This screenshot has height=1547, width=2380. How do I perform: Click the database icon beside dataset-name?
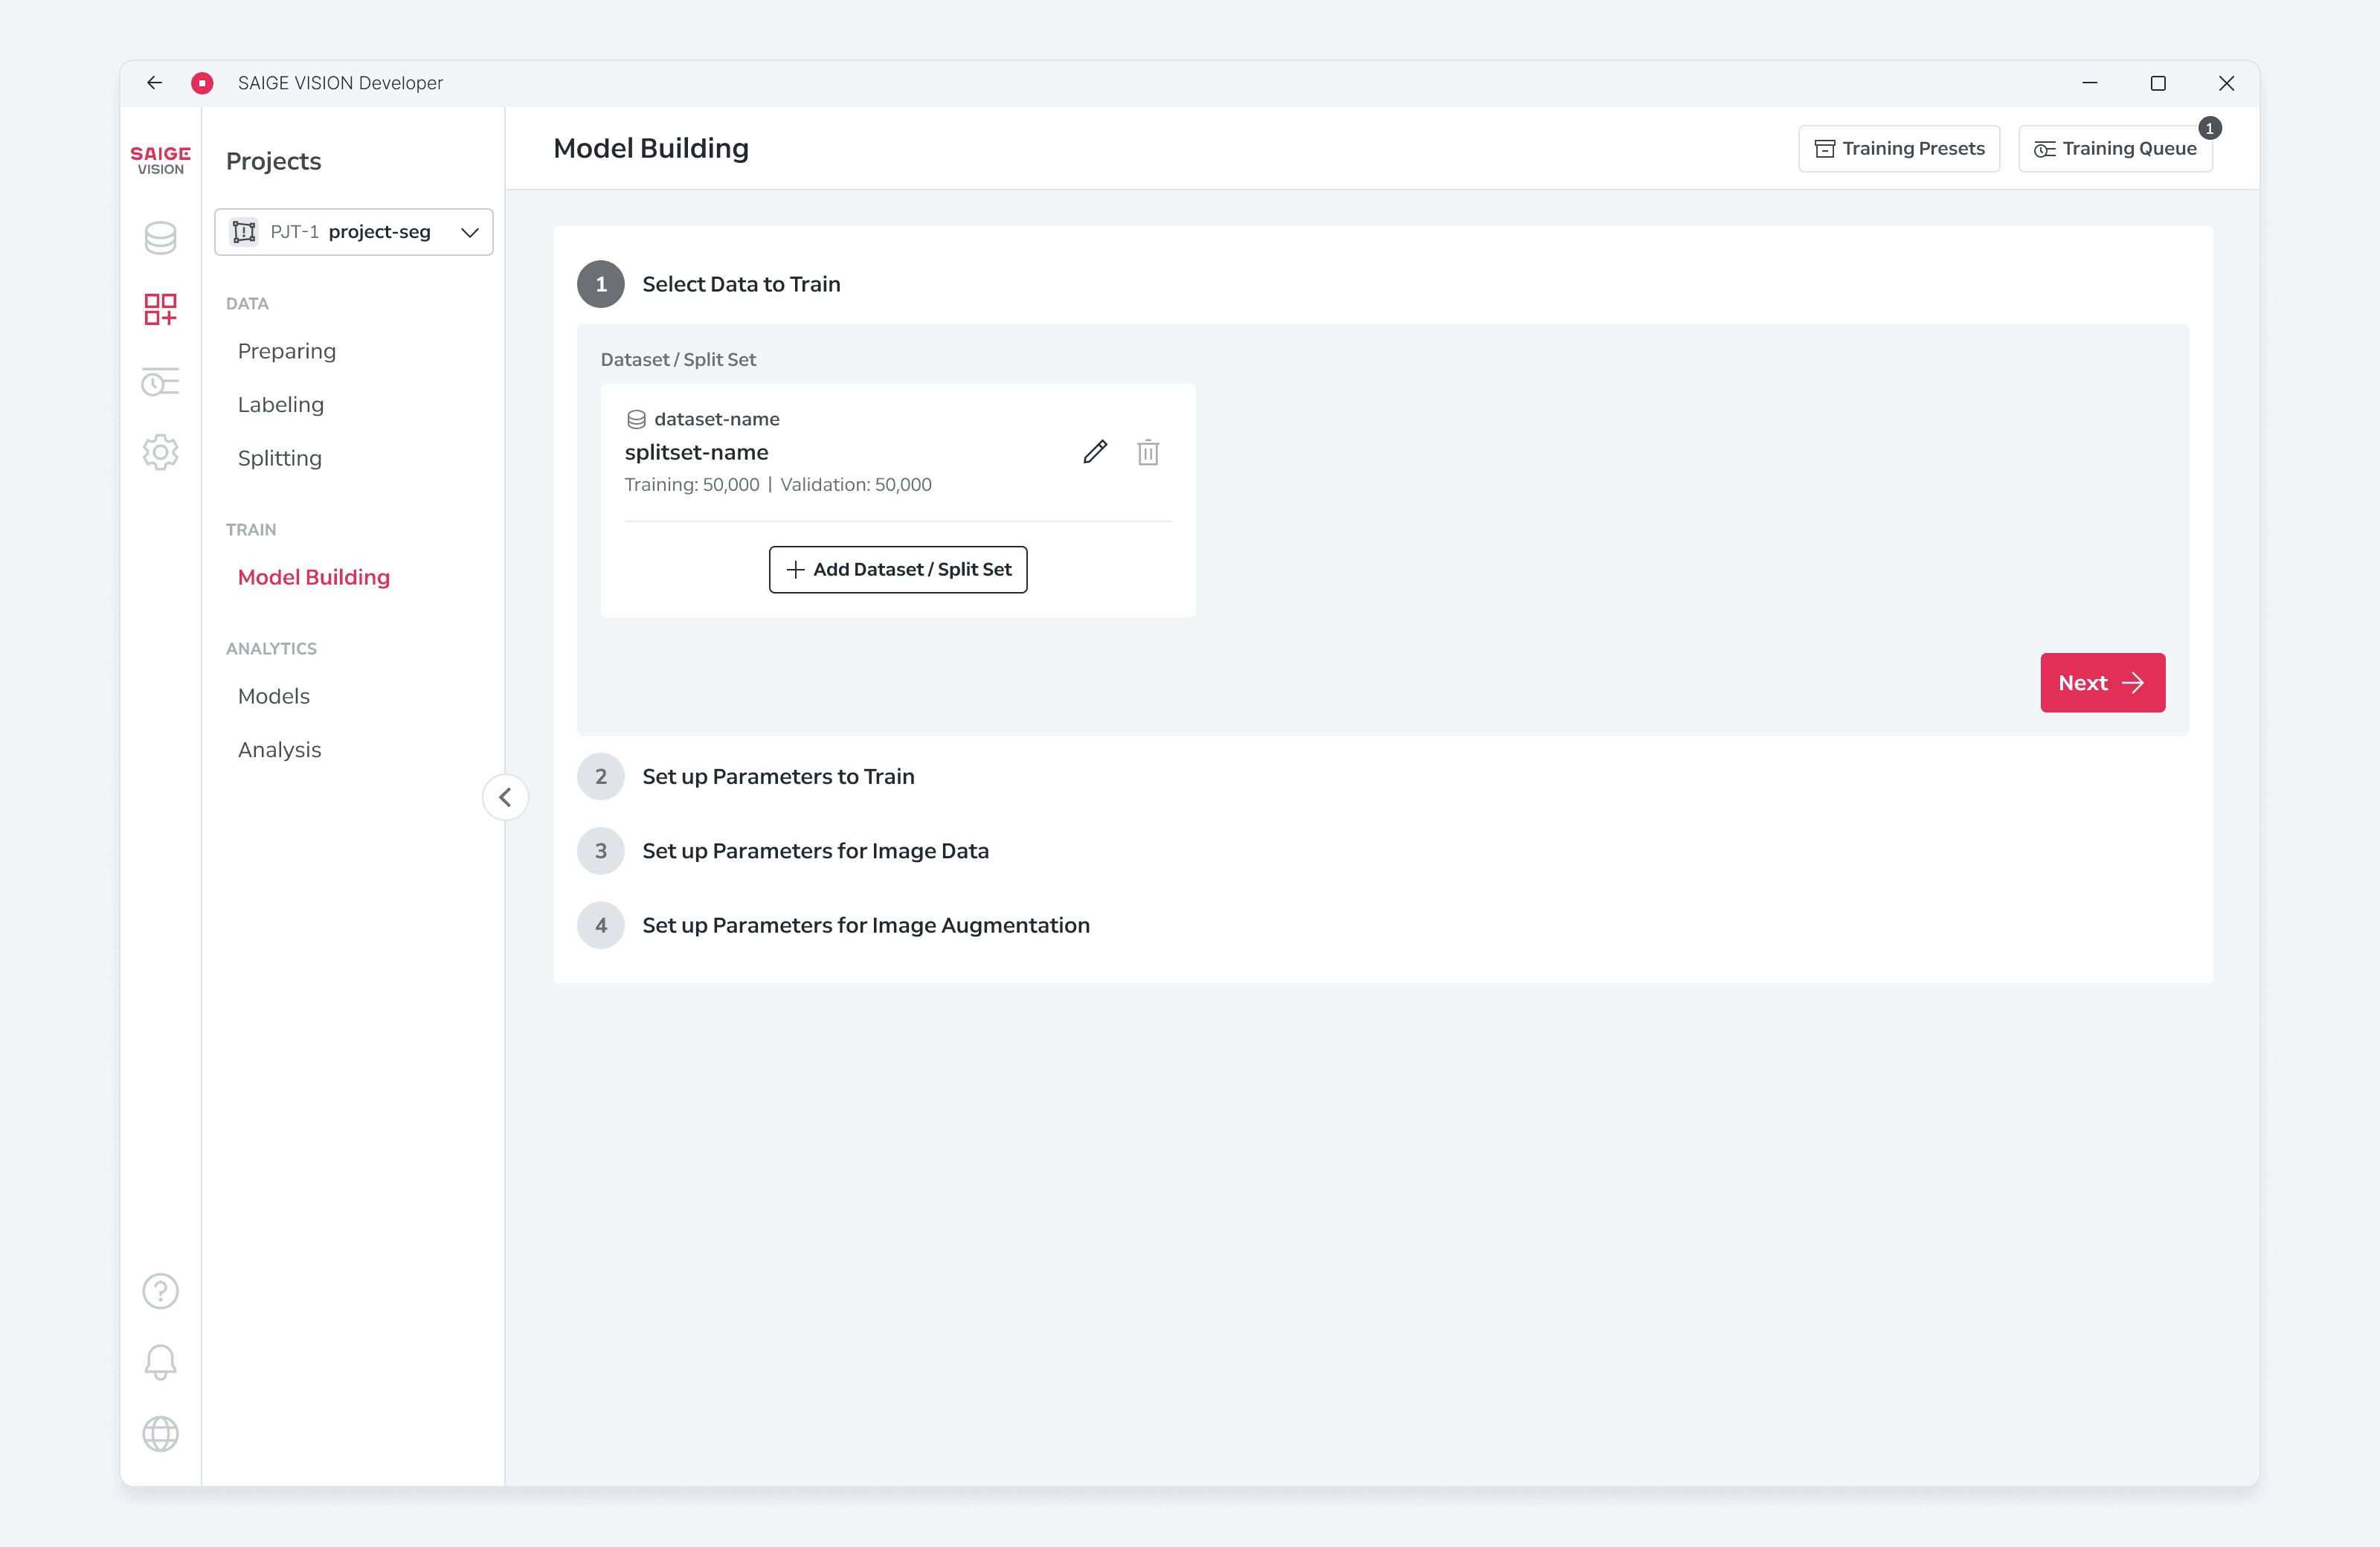(x=636, y=419)
